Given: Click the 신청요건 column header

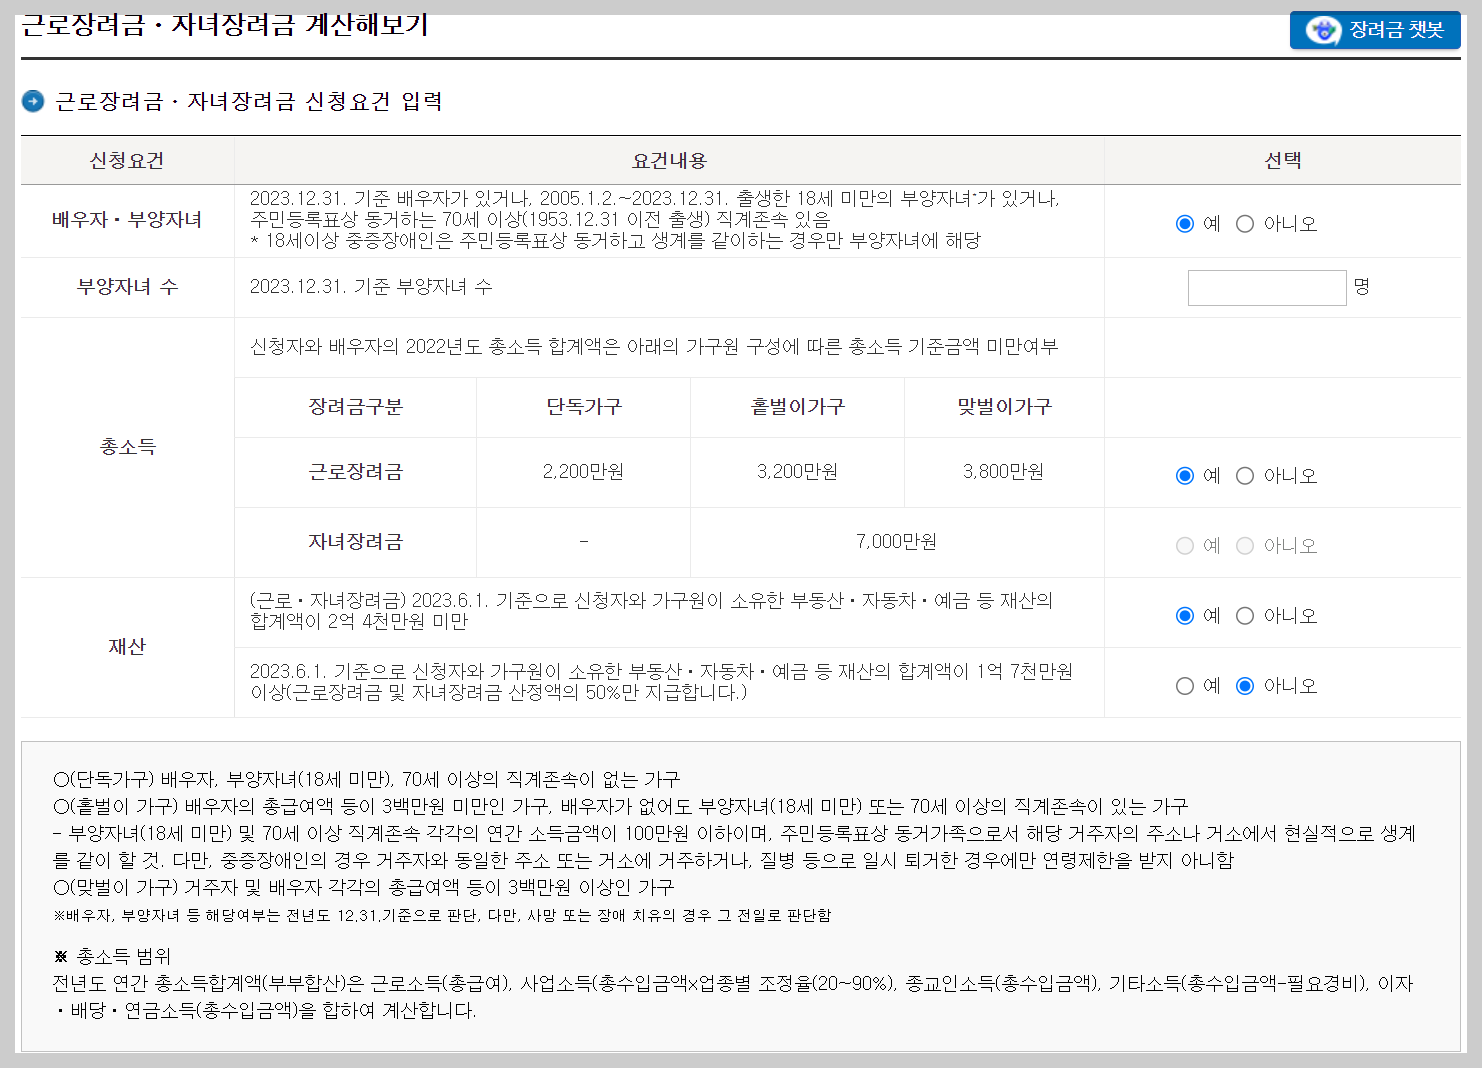Looking at the screenshot, I should pyautogui.click(x=127, y=161).
